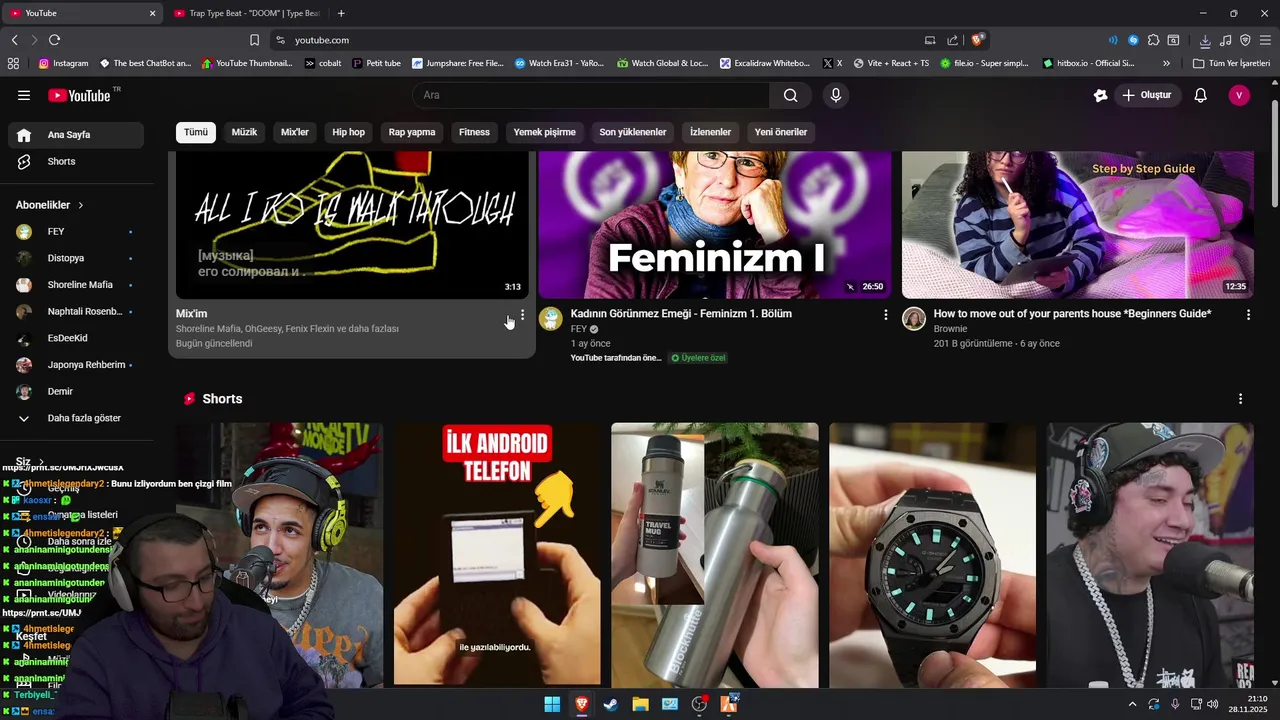The width and height of the screenshot is (1280, 720).
Task: Select Son yüklenenler filter chip
Action: pyautogui.click(x=633, y=132)
